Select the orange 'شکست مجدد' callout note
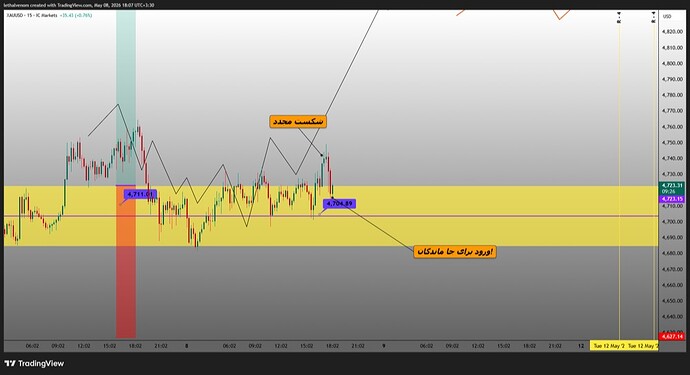690x375 pixels. 298,121
